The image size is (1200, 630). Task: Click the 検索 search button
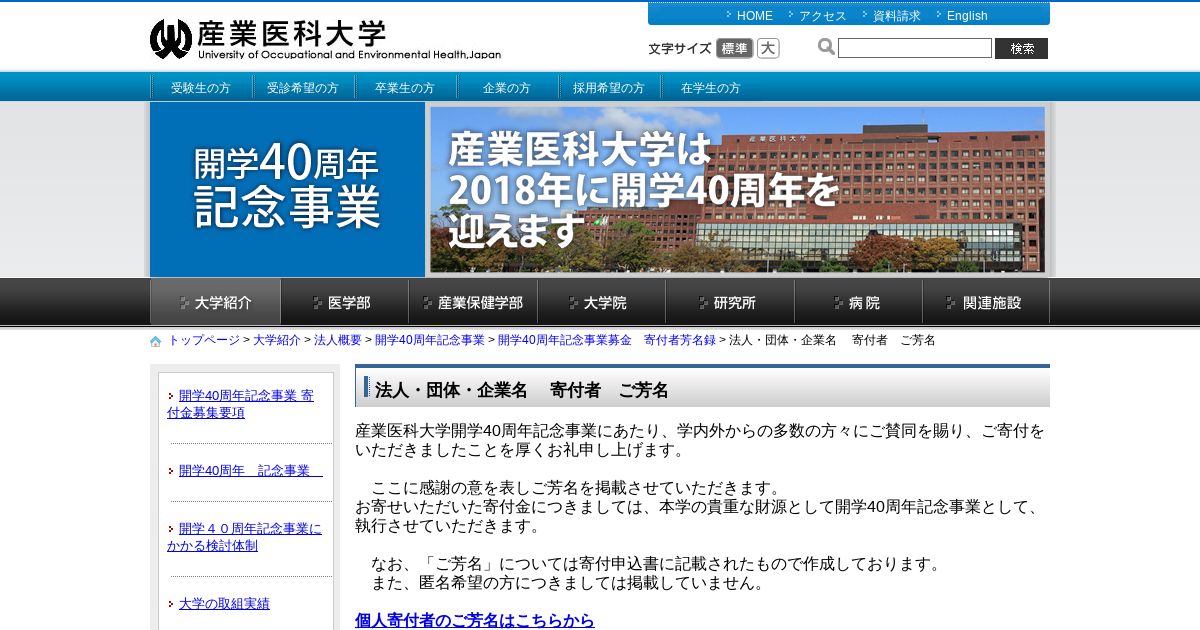(x=1021, y=48)
